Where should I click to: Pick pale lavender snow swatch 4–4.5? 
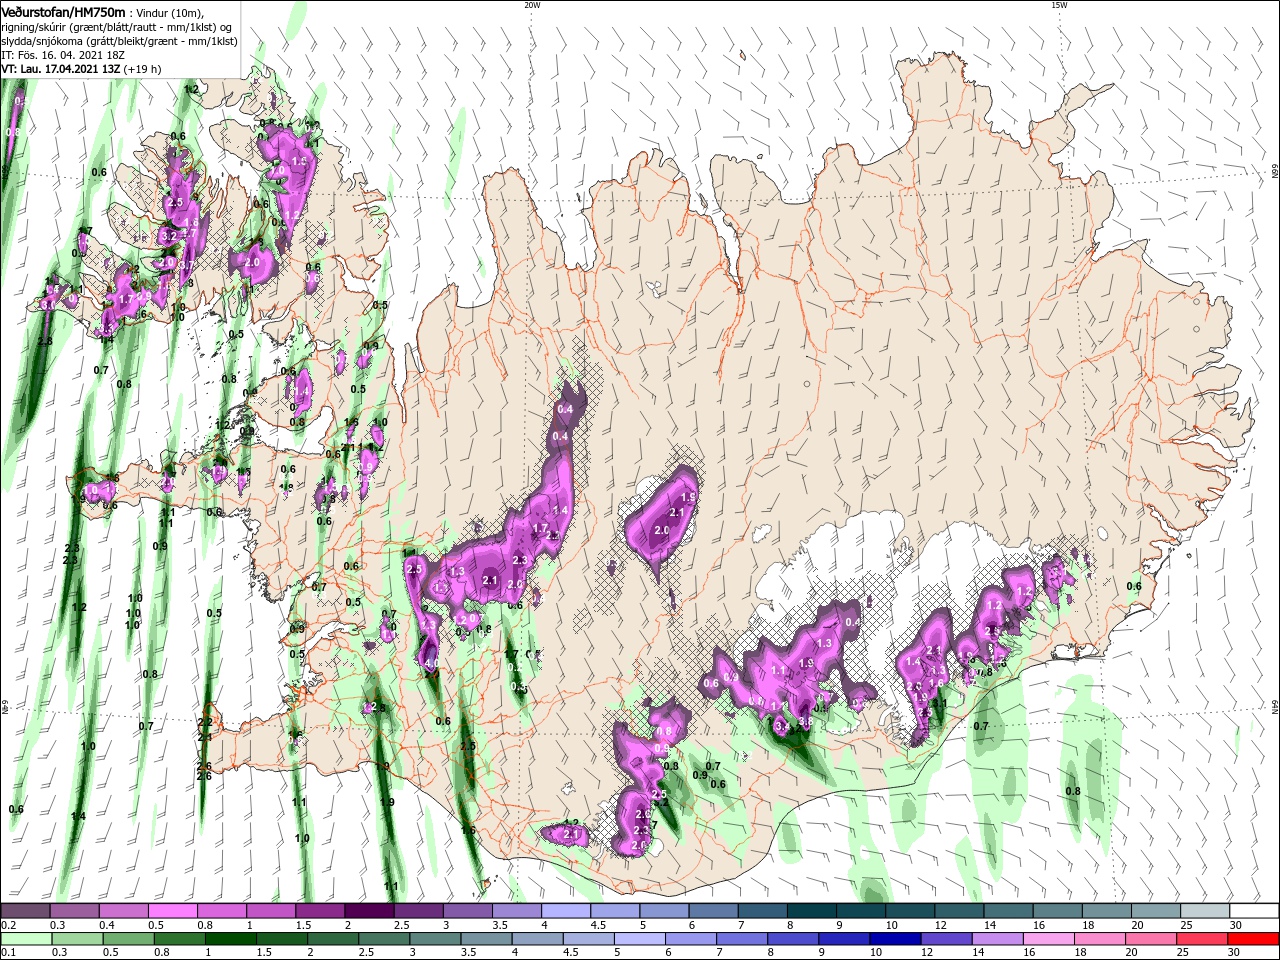coord(565,911)
